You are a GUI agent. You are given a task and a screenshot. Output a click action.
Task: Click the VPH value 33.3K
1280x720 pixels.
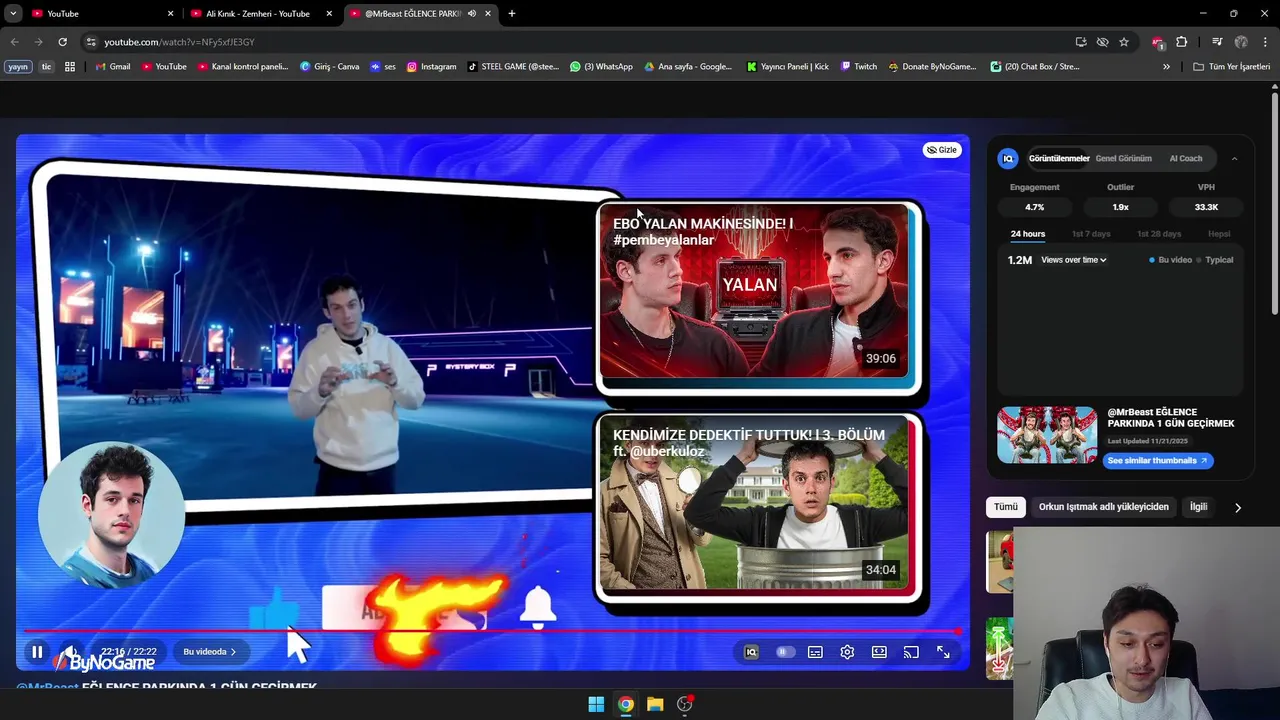pyautogui.click(x=1206, y=207)
